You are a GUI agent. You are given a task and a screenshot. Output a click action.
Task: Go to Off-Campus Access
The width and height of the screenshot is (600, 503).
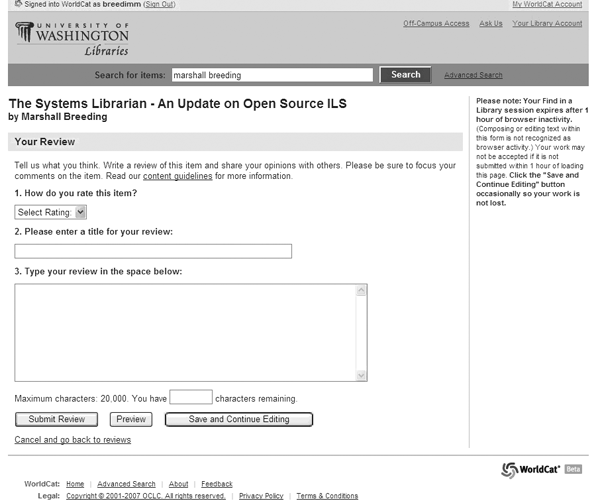click(x=435, y=22)
